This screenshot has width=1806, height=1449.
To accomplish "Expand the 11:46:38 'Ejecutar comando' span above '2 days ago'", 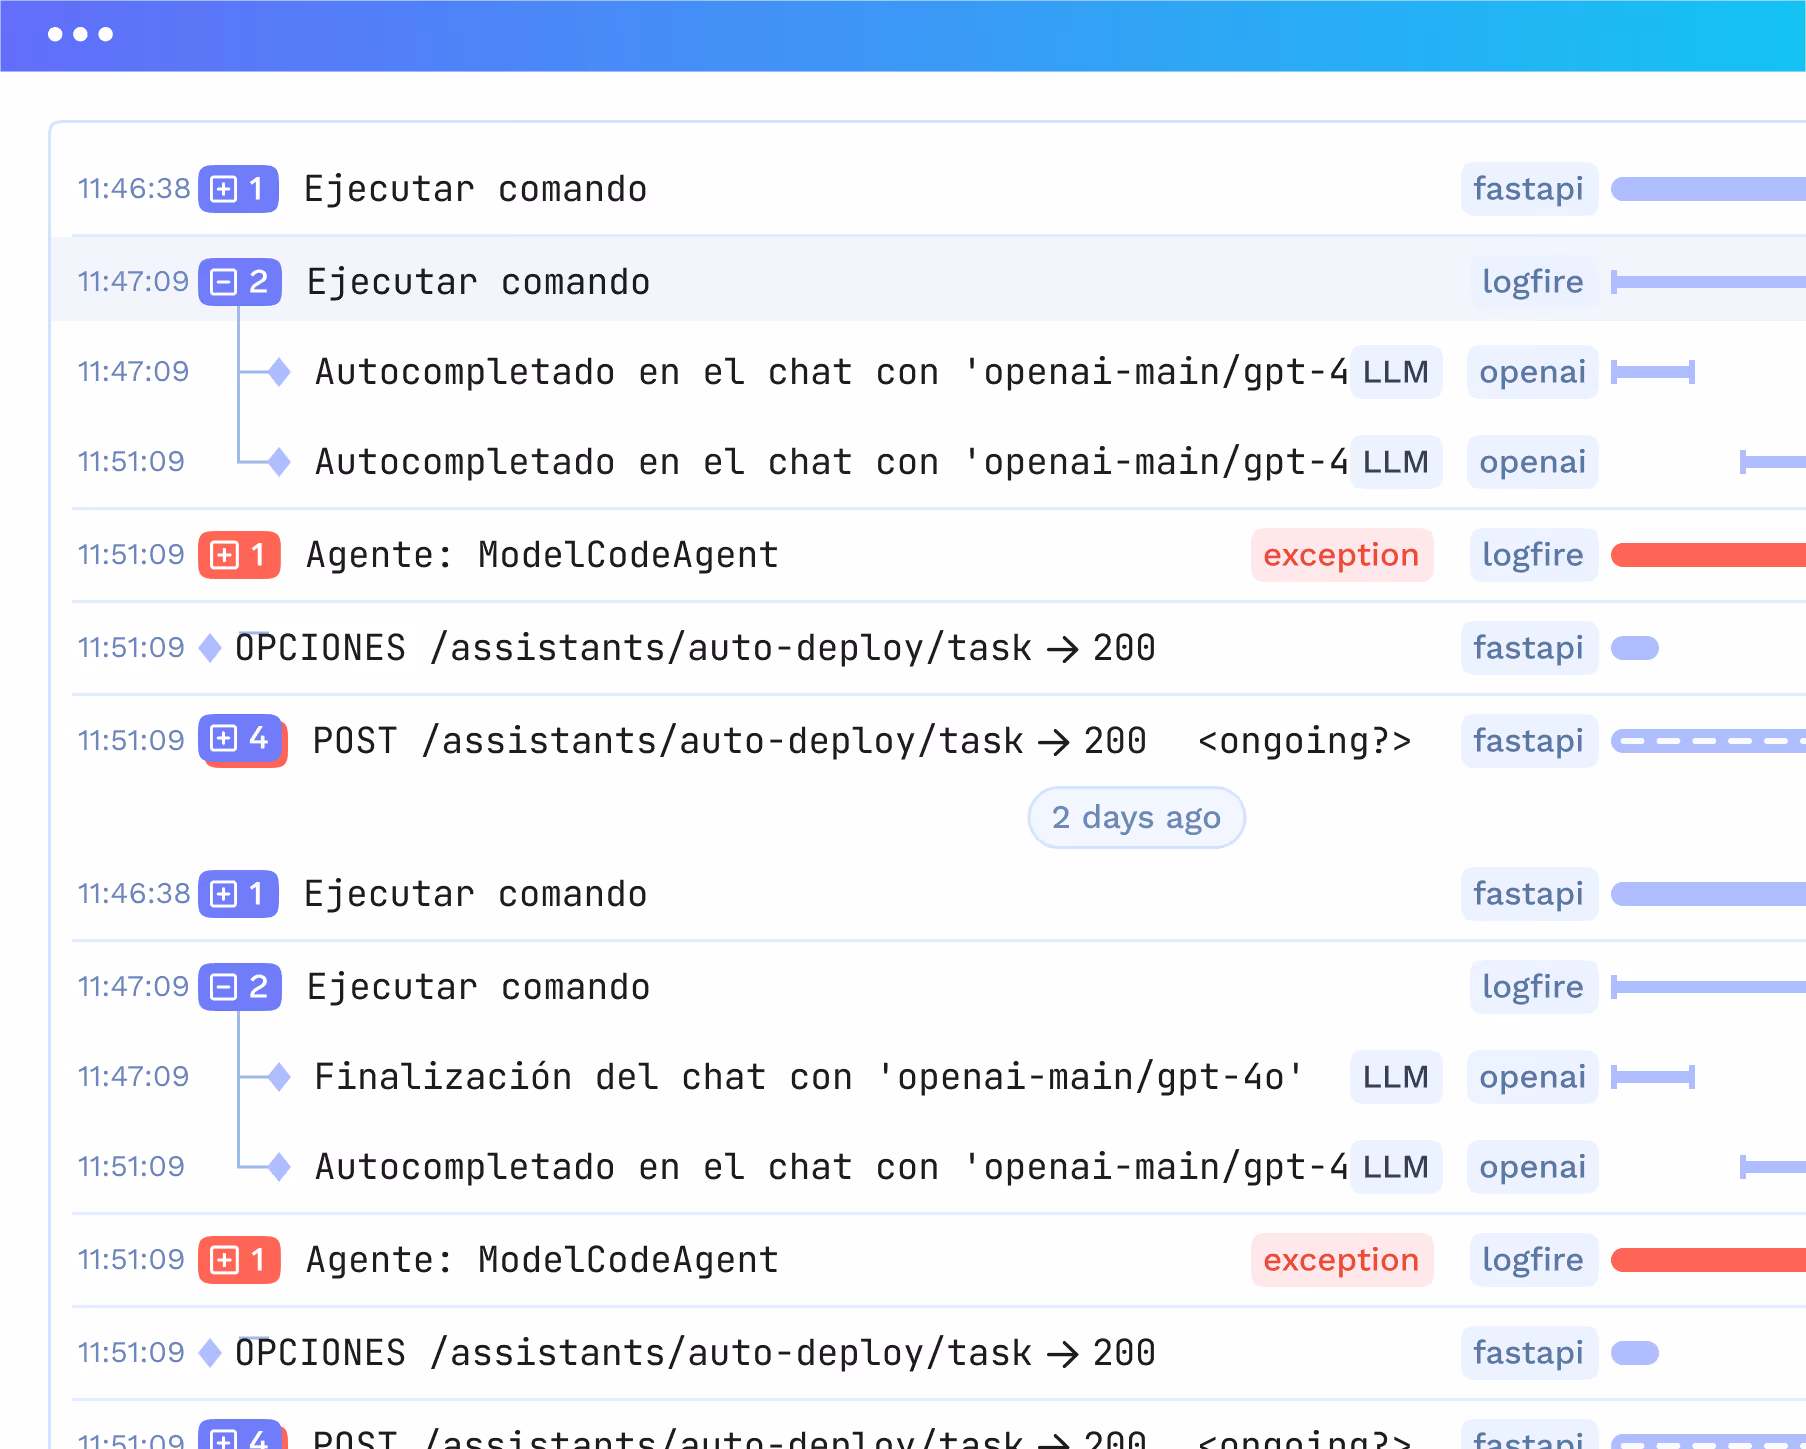I will point(238,189).
